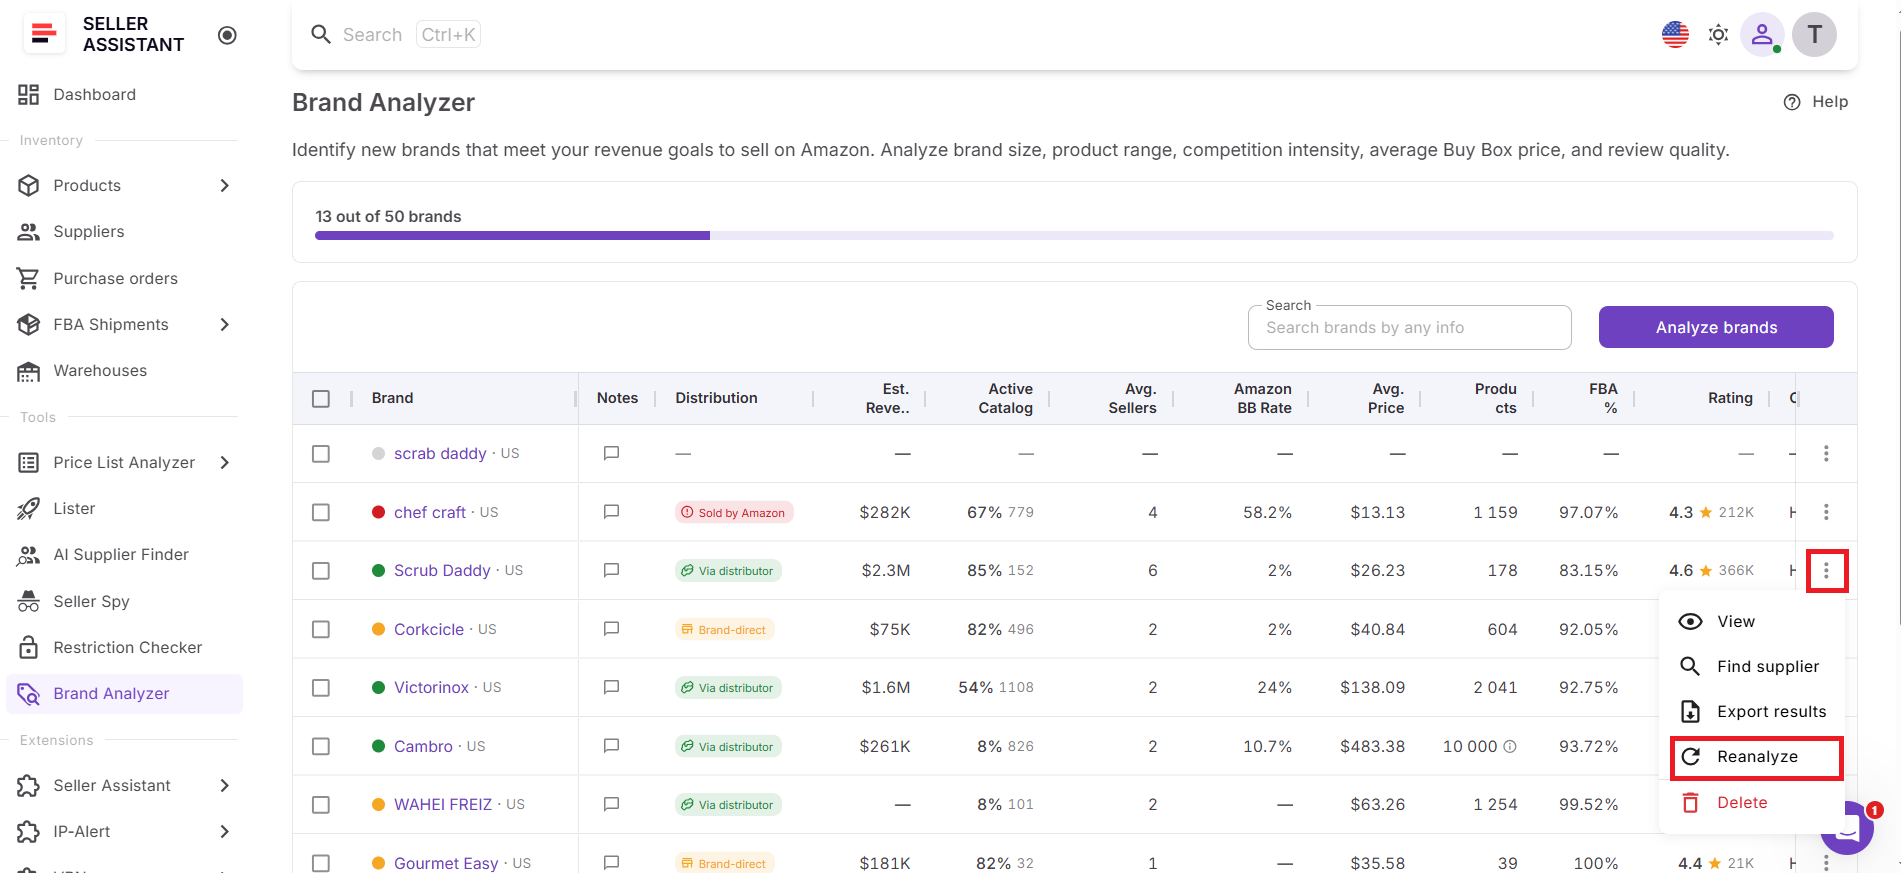Open the user account icon

[1762, 34]
